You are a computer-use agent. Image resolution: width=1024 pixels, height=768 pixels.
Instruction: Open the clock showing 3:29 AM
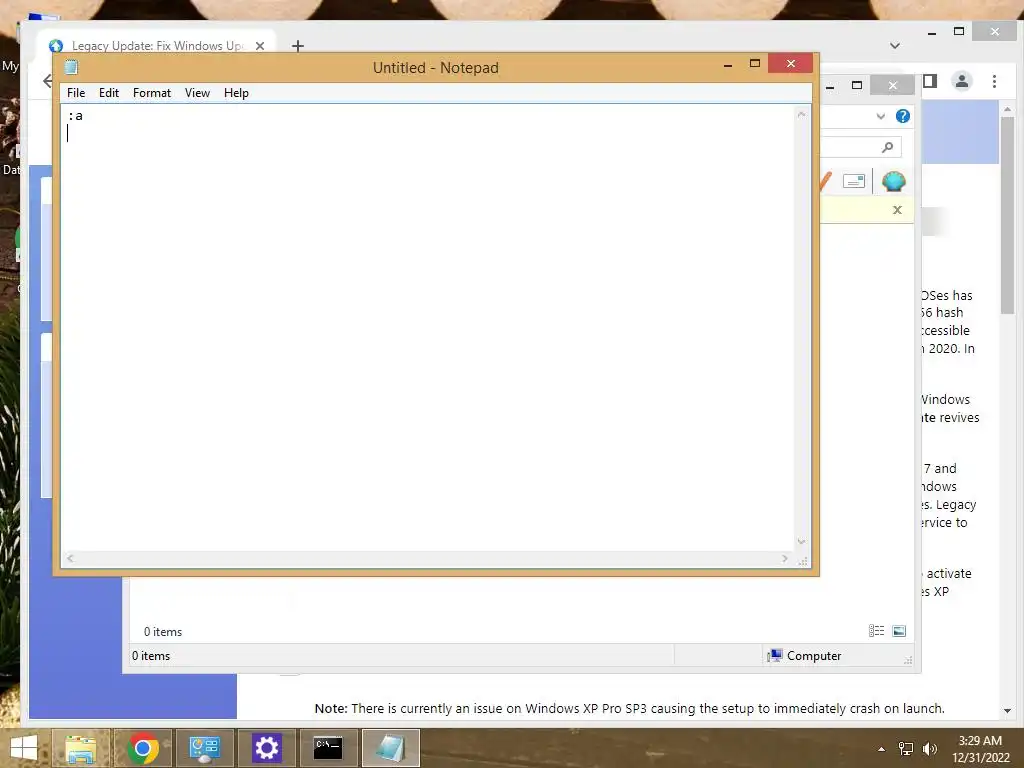(980, 749)
